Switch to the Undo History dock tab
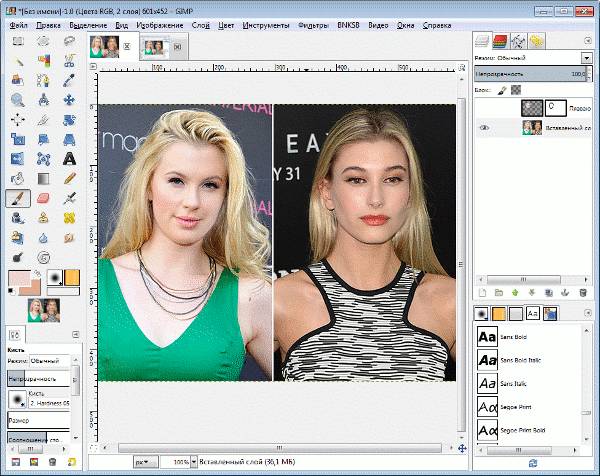600x476 pixels. [x=536, y=41]
